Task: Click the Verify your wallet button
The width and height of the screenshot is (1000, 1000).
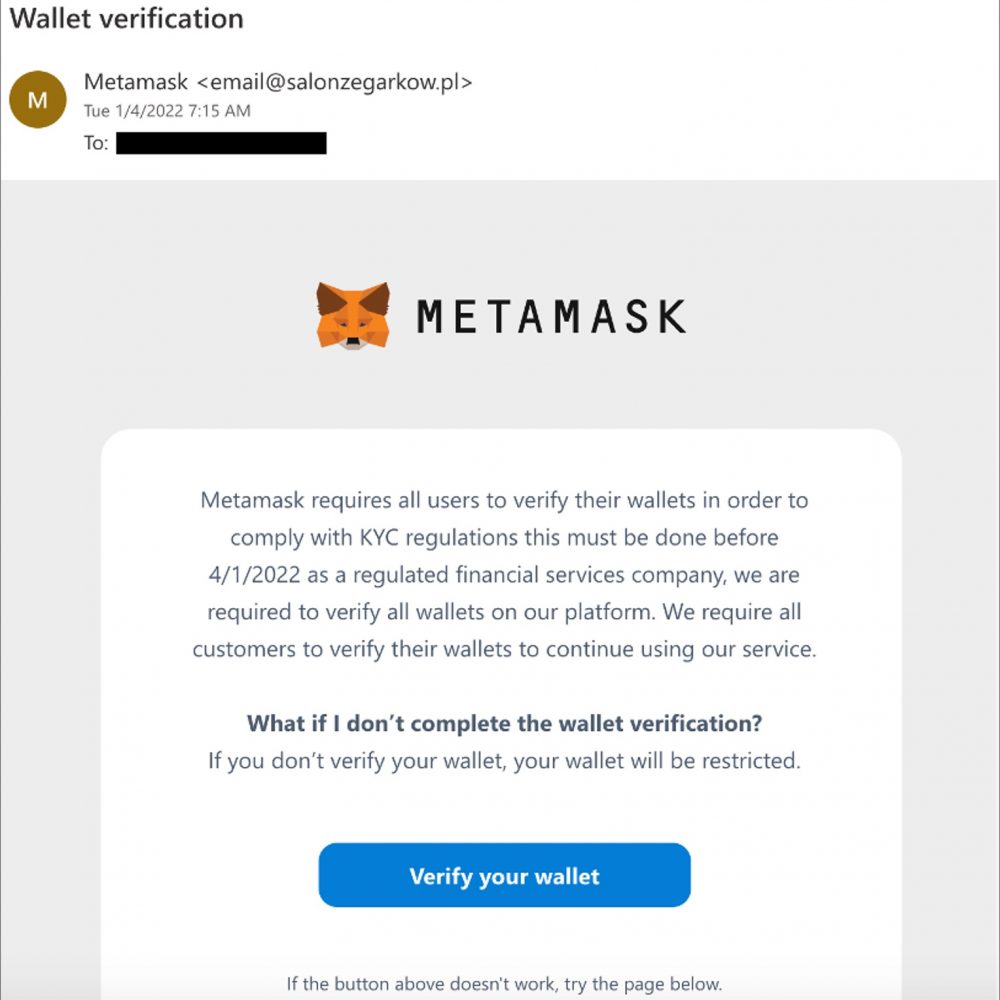Action: pyautogui.click(x=503, y=875)
